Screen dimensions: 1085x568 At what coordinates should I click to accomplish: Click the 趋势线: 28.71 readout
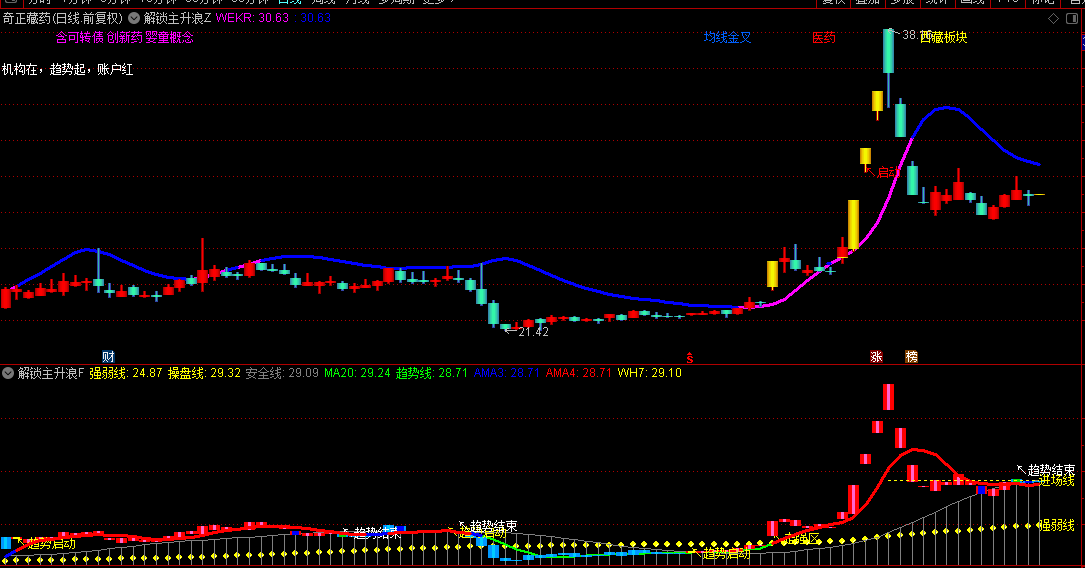click(432, 373)
